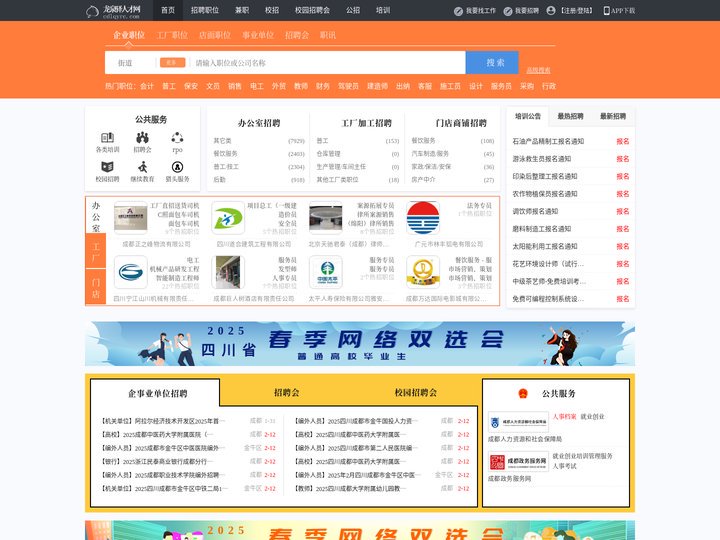
Task: Click the national emblem icon beside 公共服务
Action: coord(523,394)
